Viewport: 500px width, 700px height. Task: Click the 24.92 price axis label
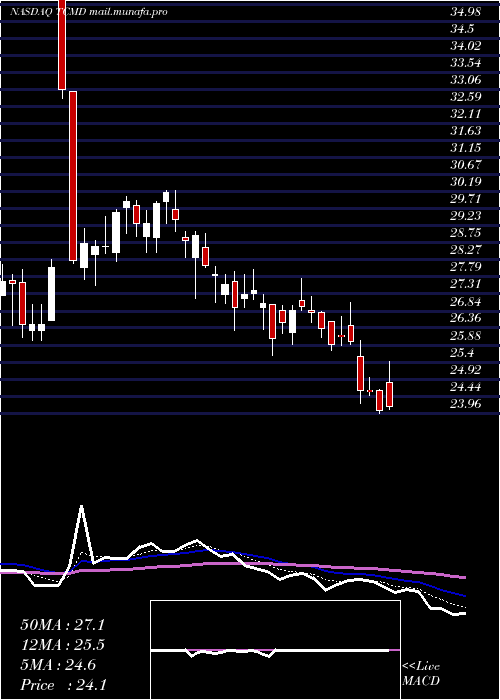(x=466, y=370)
